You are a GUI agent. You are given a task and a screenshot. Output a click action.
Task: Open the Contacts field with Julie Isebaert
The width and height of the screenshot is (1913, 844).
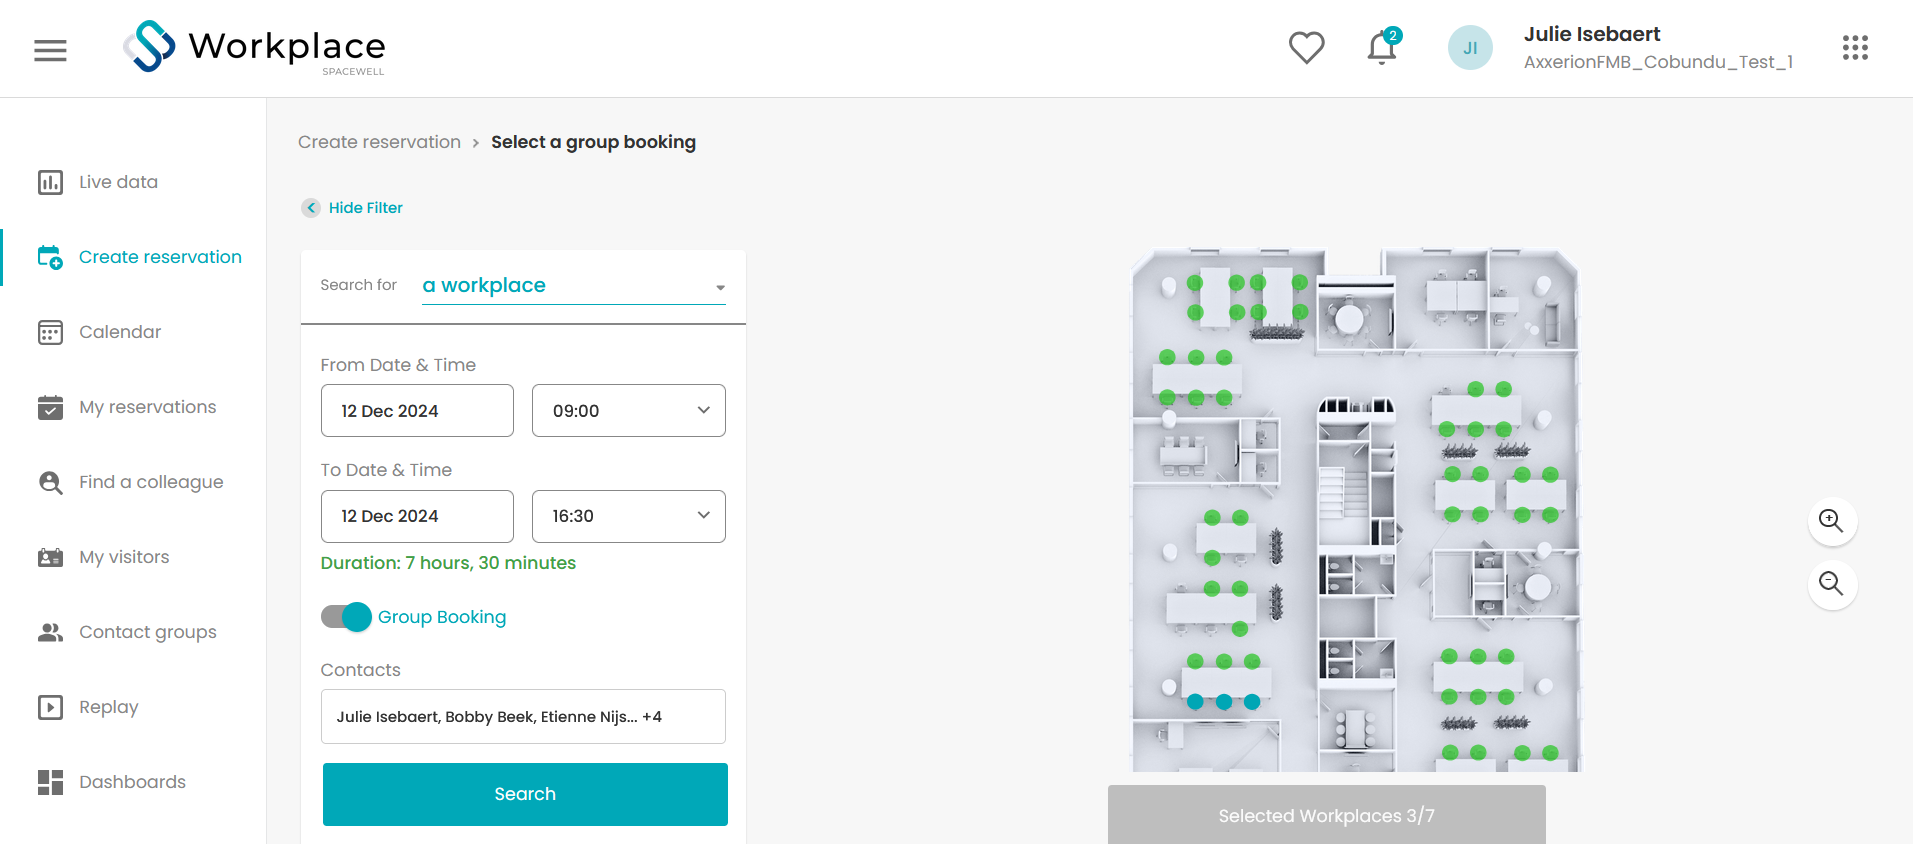click(523, 717)
